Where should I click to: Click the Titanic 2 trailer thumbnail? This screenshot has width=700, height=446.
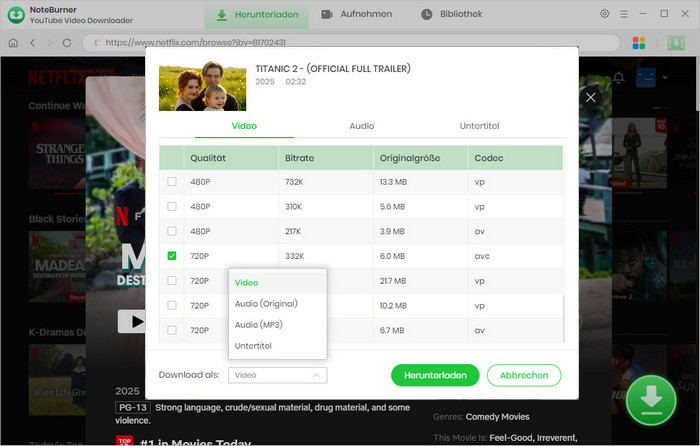pyautogui.click(x=202, y=86)
